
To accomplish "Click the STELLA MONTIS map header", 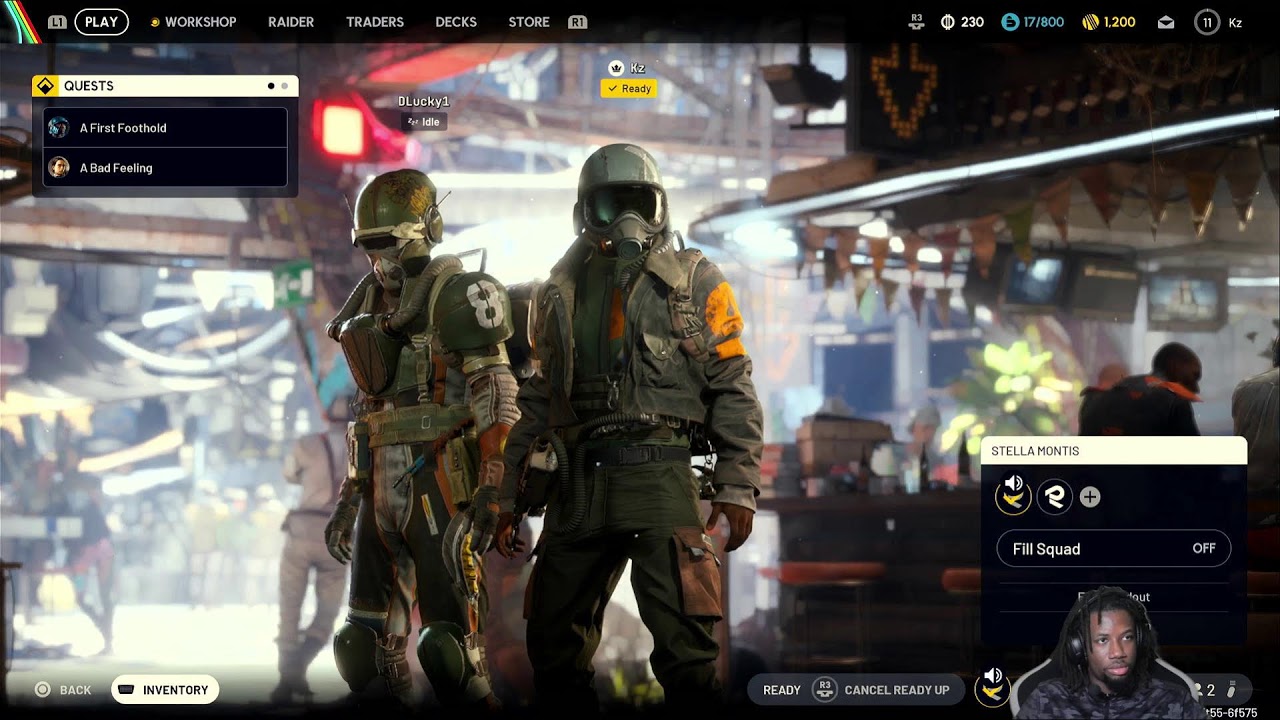I will click(1114, 451).
